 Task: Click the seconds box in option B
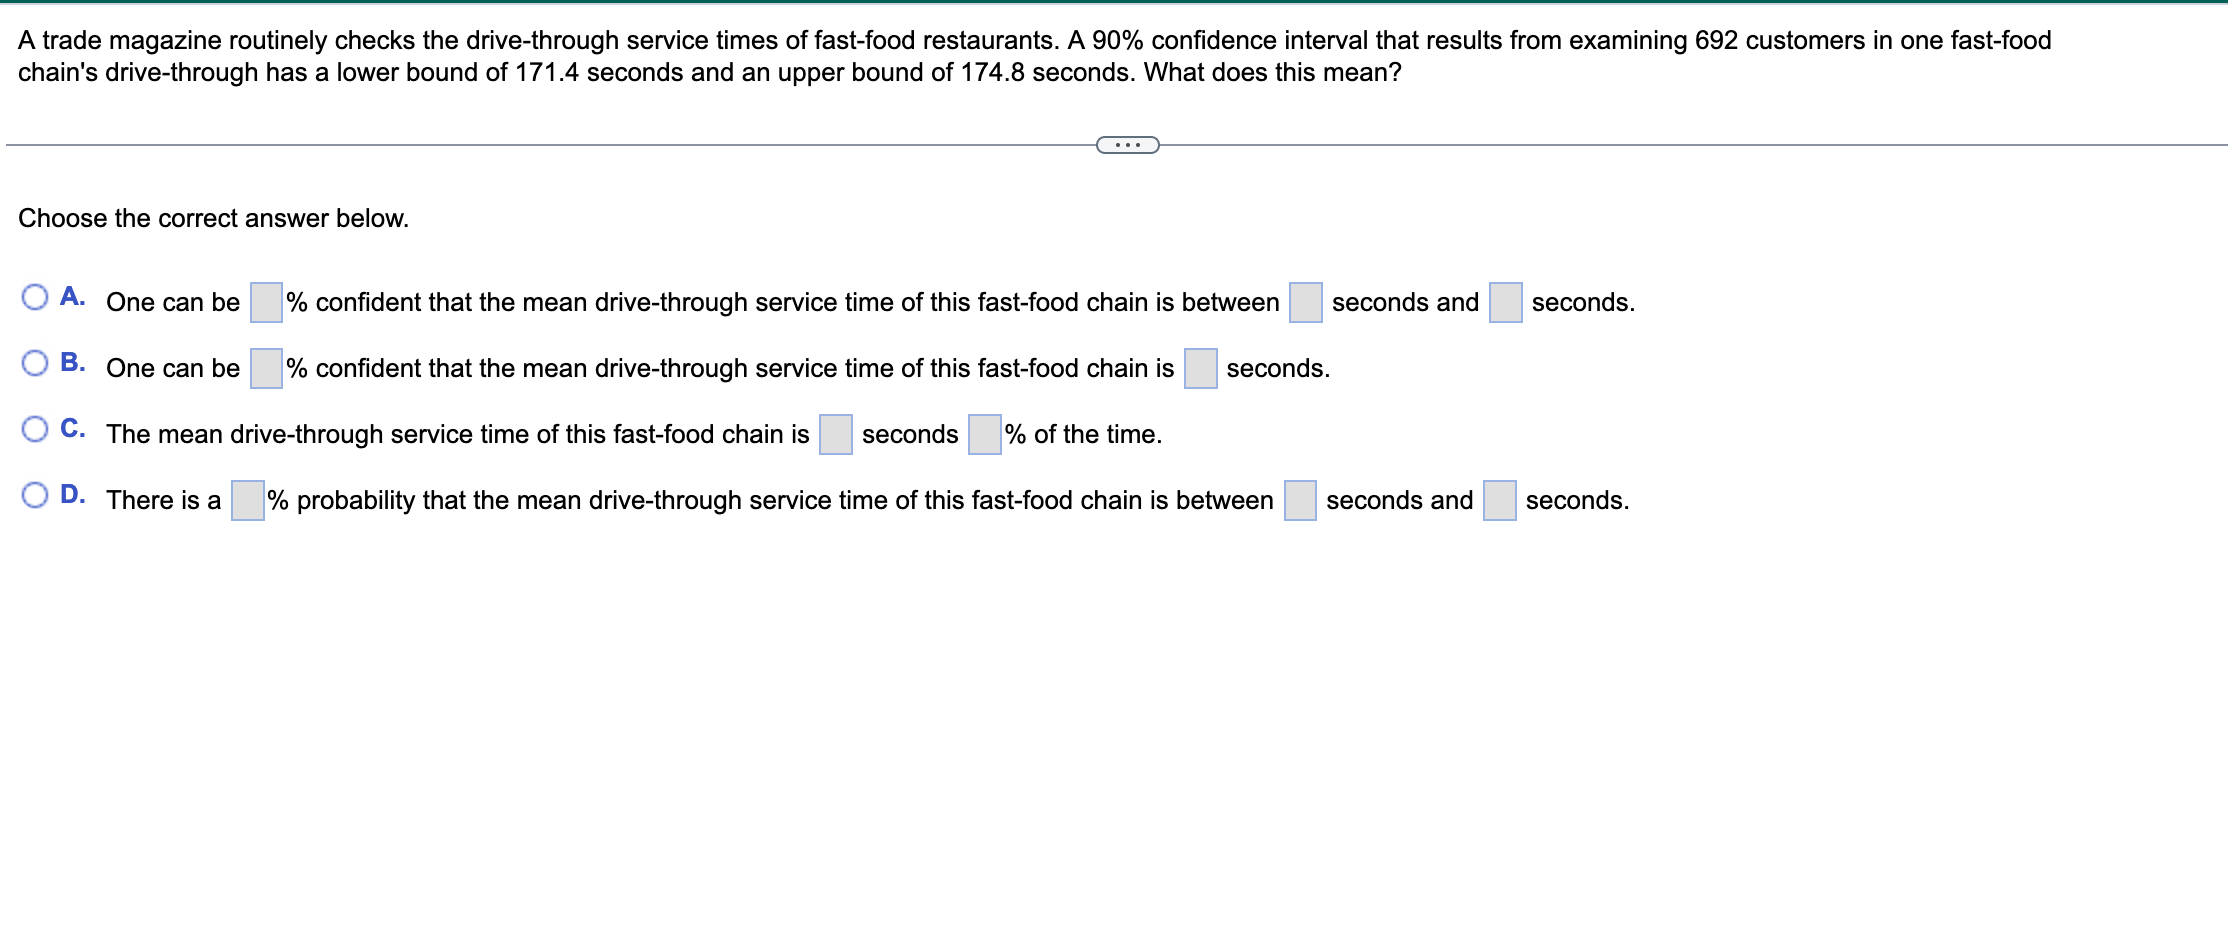click(x=1199, y=366)
